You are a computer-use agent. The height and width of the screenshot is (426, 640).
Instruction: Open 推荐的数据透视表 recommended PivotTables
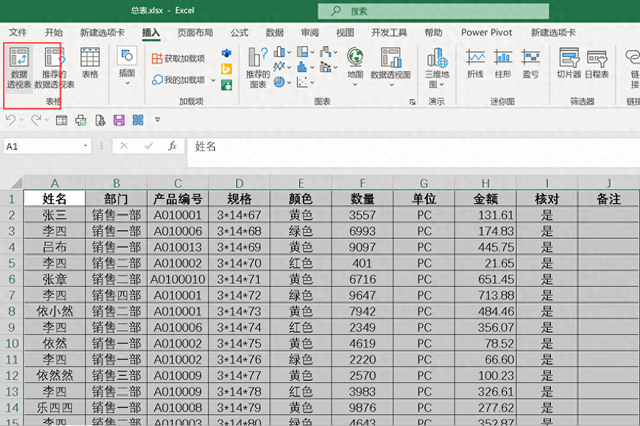click(54, 68)
